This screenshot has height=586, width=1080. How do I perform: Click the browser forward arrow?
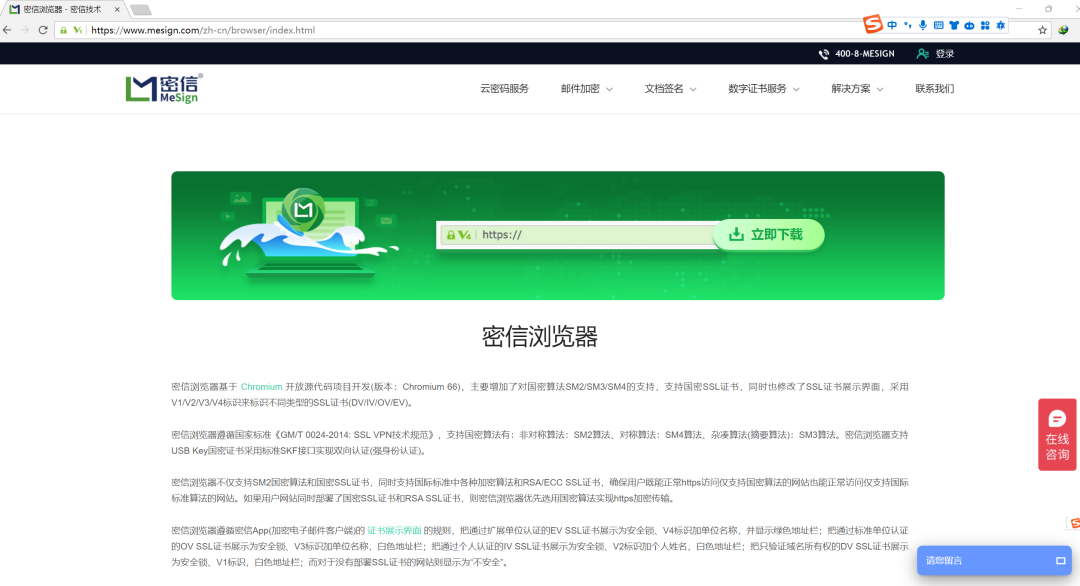pos(25,30)
